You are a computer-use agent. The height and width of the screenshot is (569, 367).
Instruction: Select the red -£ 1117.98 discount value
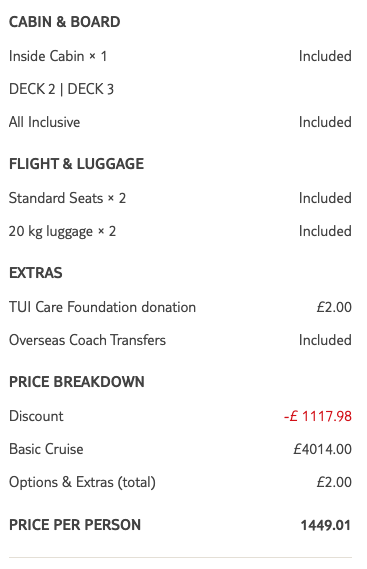(x=318, y=416)
